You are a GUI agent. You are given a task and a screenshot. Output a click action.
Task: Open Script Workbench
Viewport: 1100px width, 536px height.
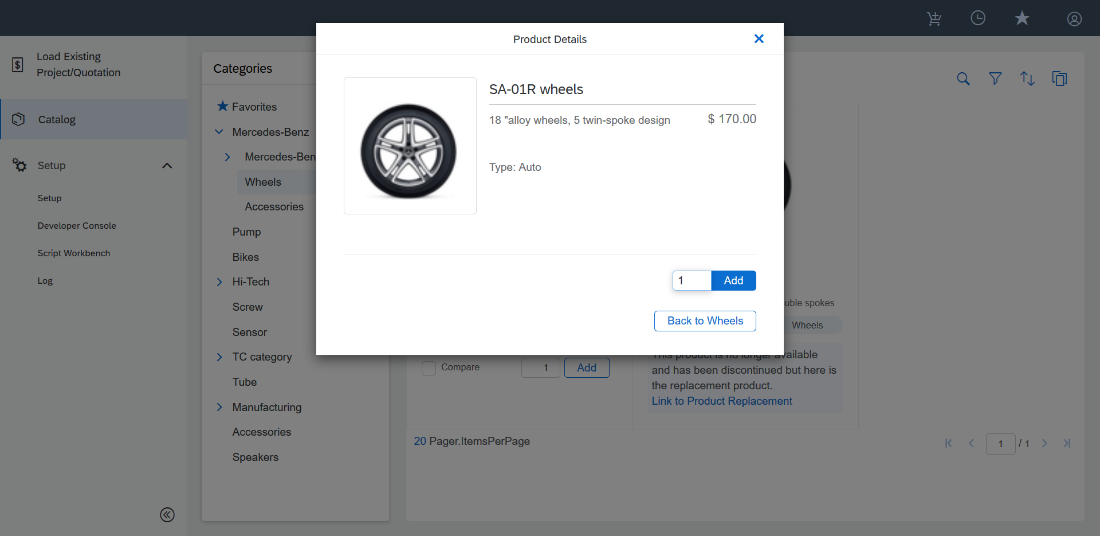coord(74,253)
